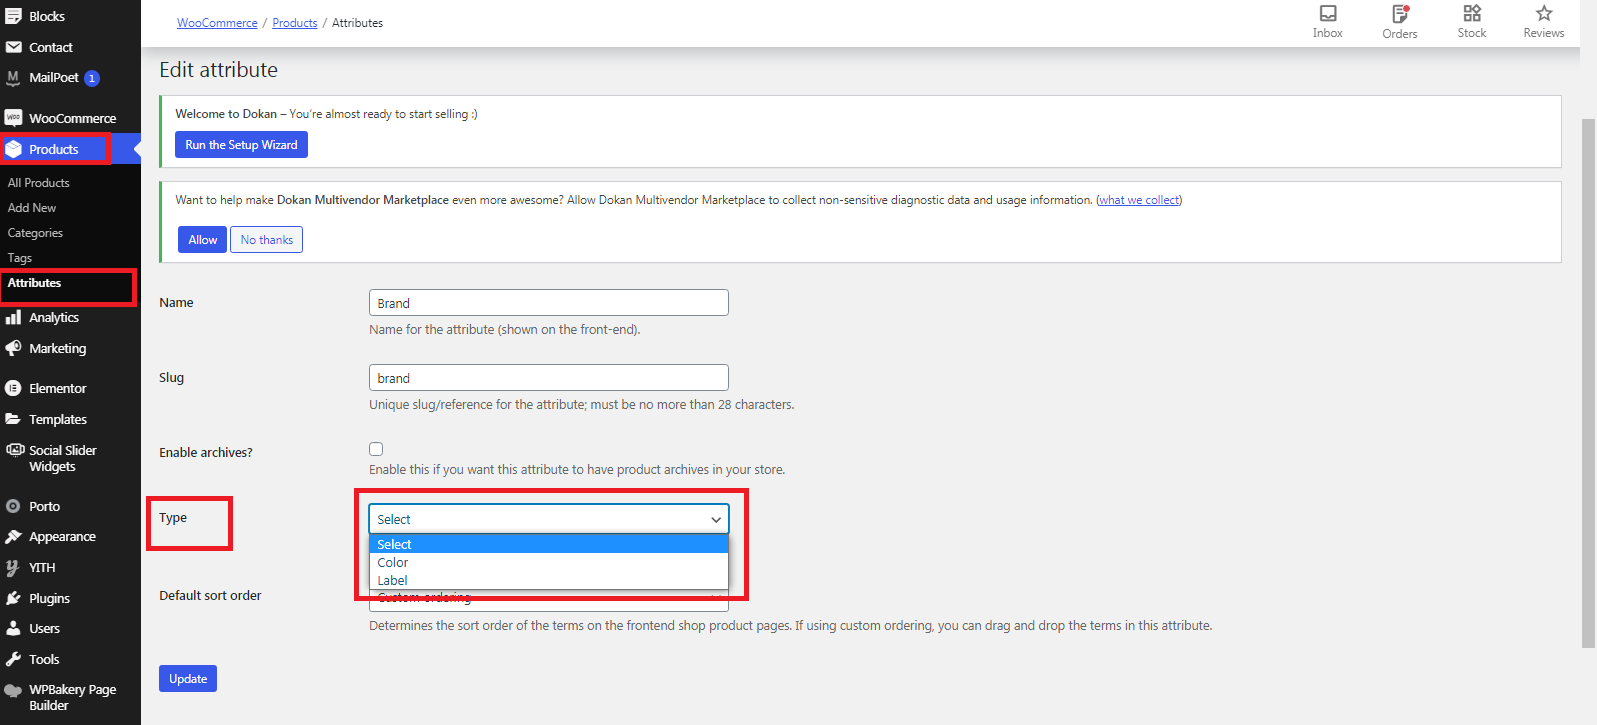Click the Slug field containing brand
This screenshot has width=1597, height=725.
click(549, 378)
